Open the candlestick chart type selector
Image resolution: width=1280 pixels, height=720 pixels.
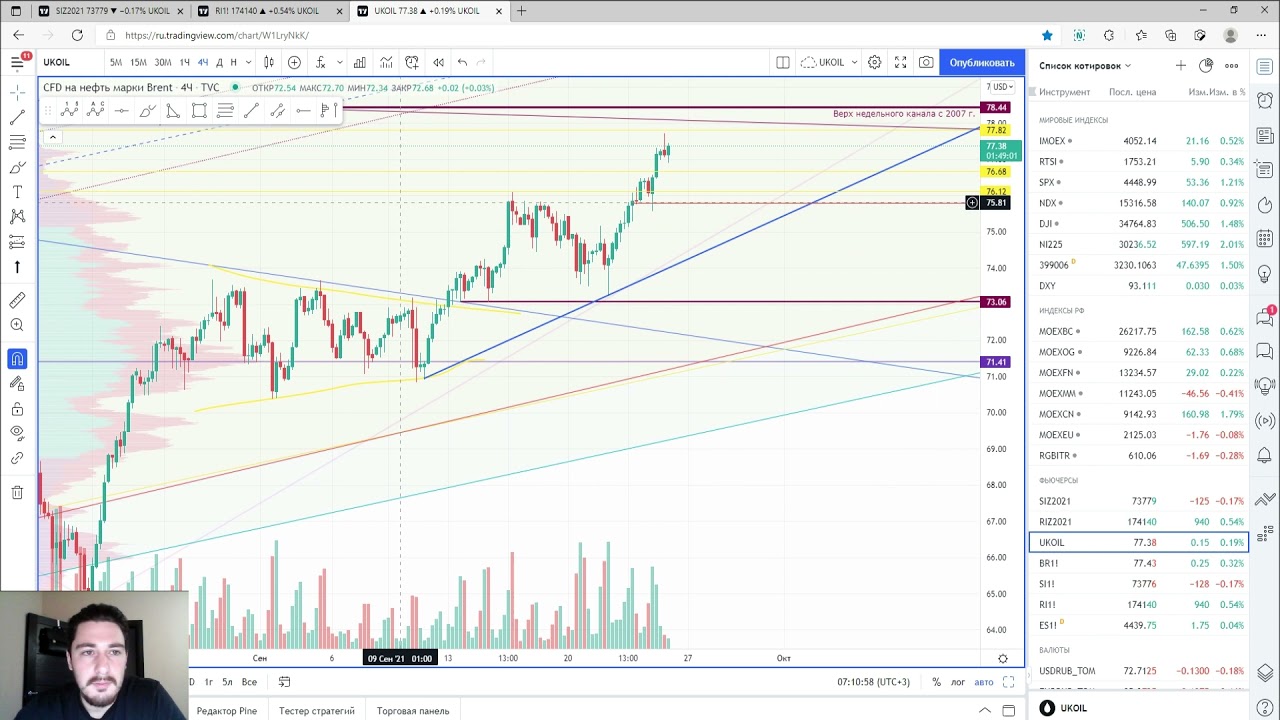click(268, 62)
